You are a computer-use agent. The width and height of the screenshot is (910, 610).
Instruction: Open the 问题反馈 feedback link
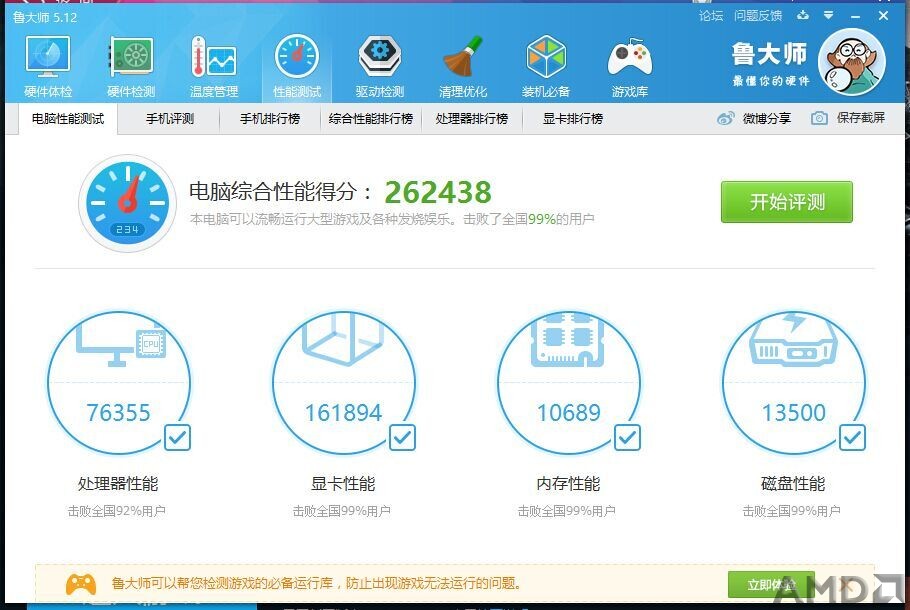tap(758, 16)
